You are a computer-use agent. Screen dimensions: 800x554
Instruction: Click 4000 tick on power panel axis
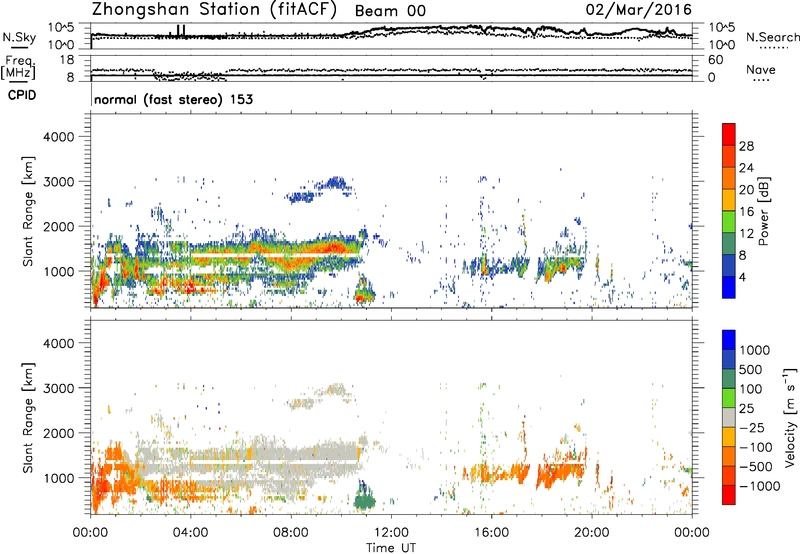point(58,137)
